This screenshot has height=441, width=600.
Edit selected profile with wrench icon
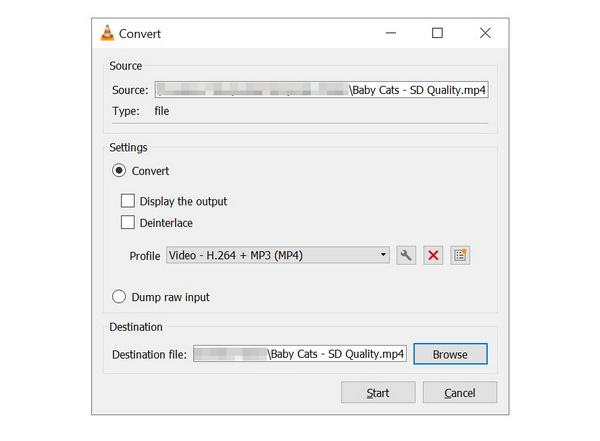tap(406, 255)
